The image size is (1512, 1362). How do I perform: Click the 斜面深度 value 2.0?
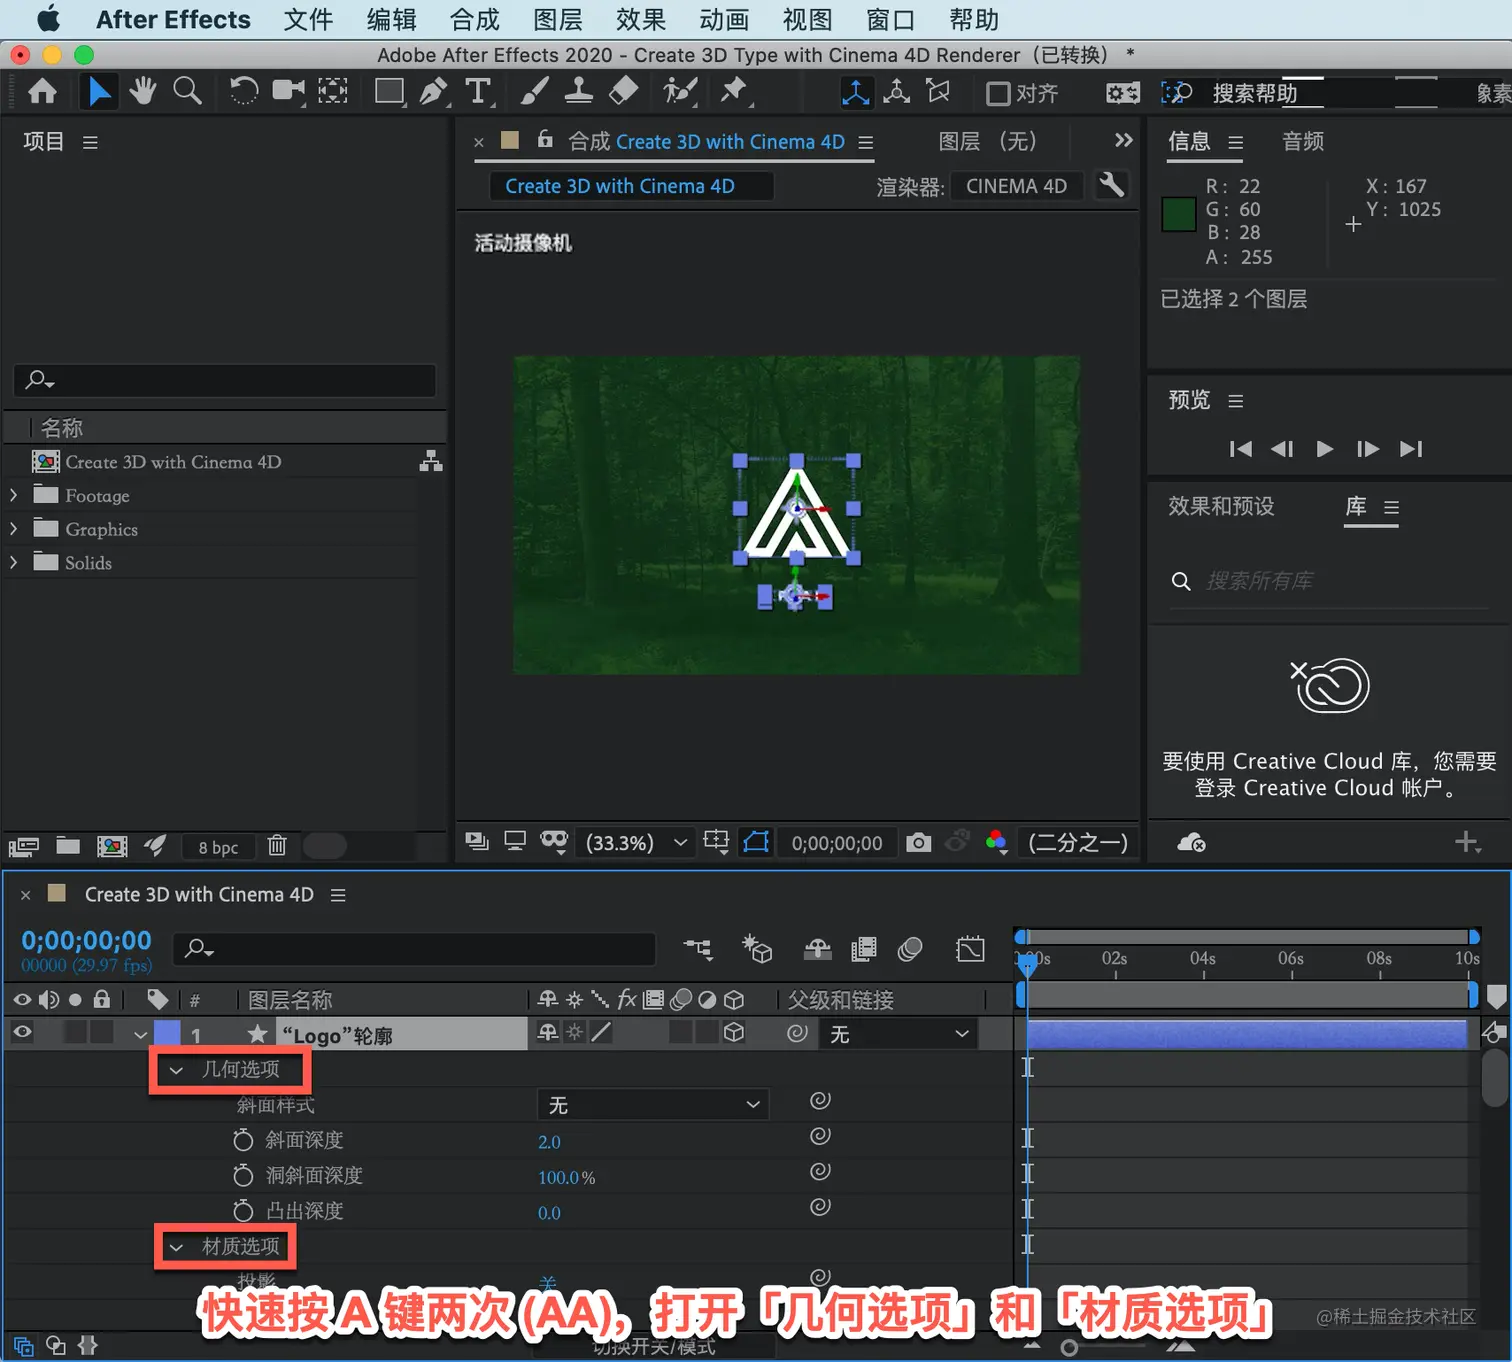(549, 1142)
